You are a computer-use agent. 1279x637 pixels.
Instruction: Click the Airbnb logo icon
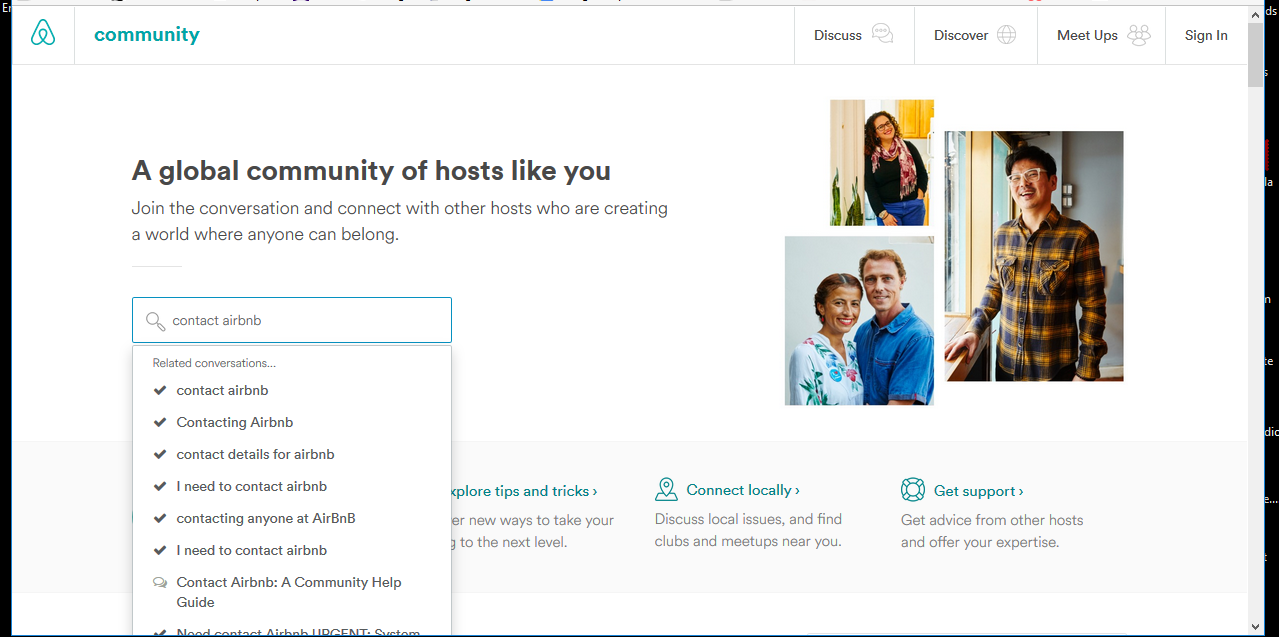[43, 34]
